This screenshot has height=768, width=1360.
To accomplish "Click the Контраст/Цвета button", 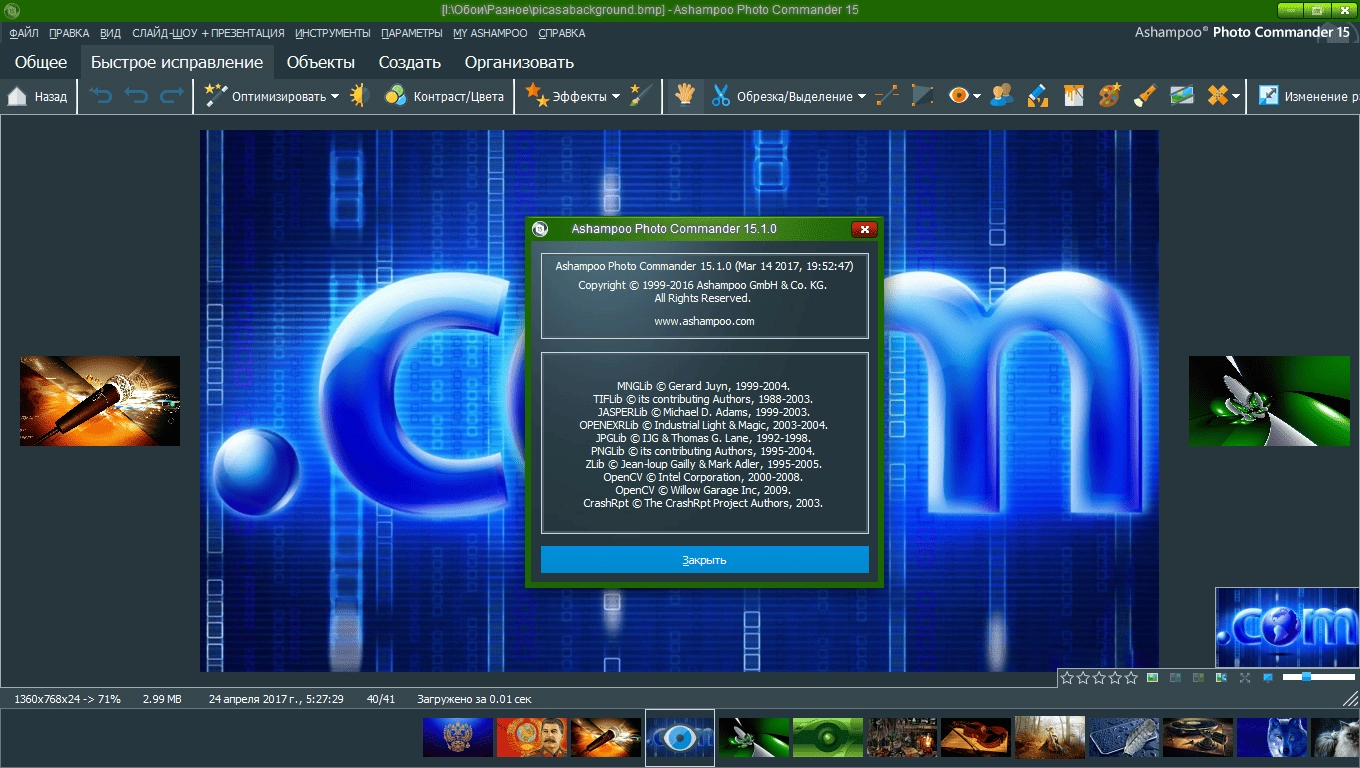I will [x=444, y=97].
